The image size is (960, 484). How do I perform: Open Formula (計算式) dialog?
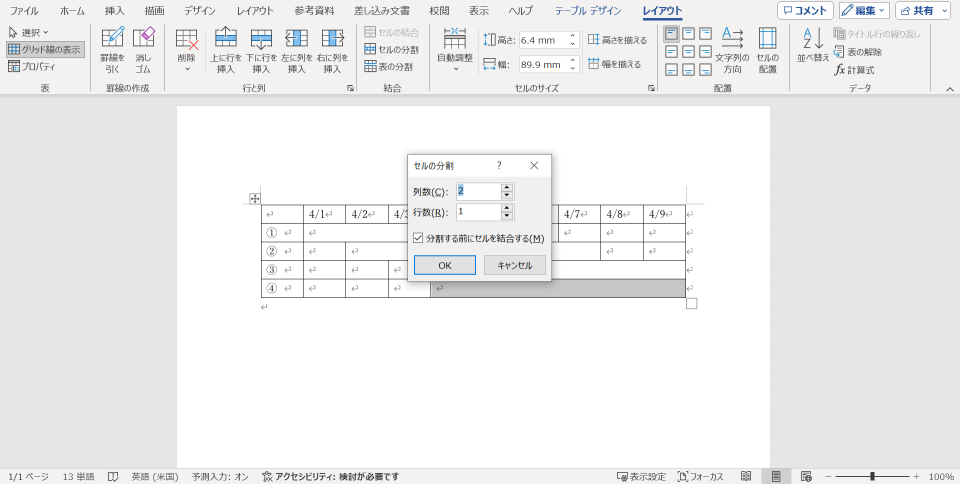pos(854,70)
